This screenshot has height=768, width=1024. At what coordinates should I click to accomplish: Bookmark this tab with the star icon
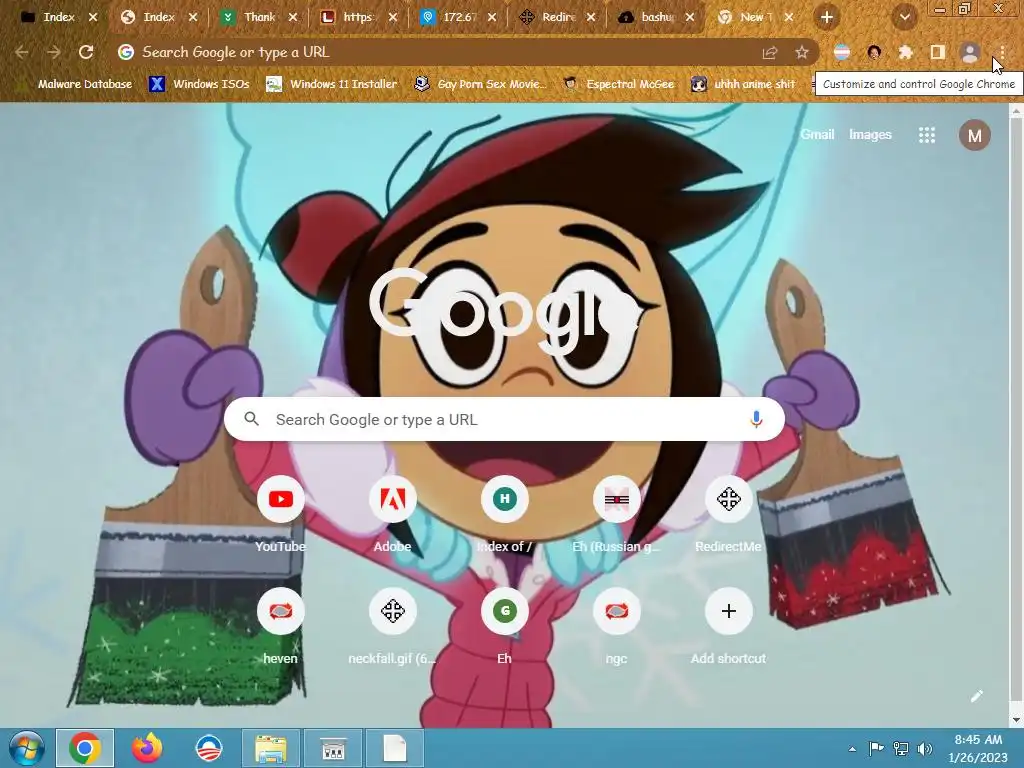point(801,52)
